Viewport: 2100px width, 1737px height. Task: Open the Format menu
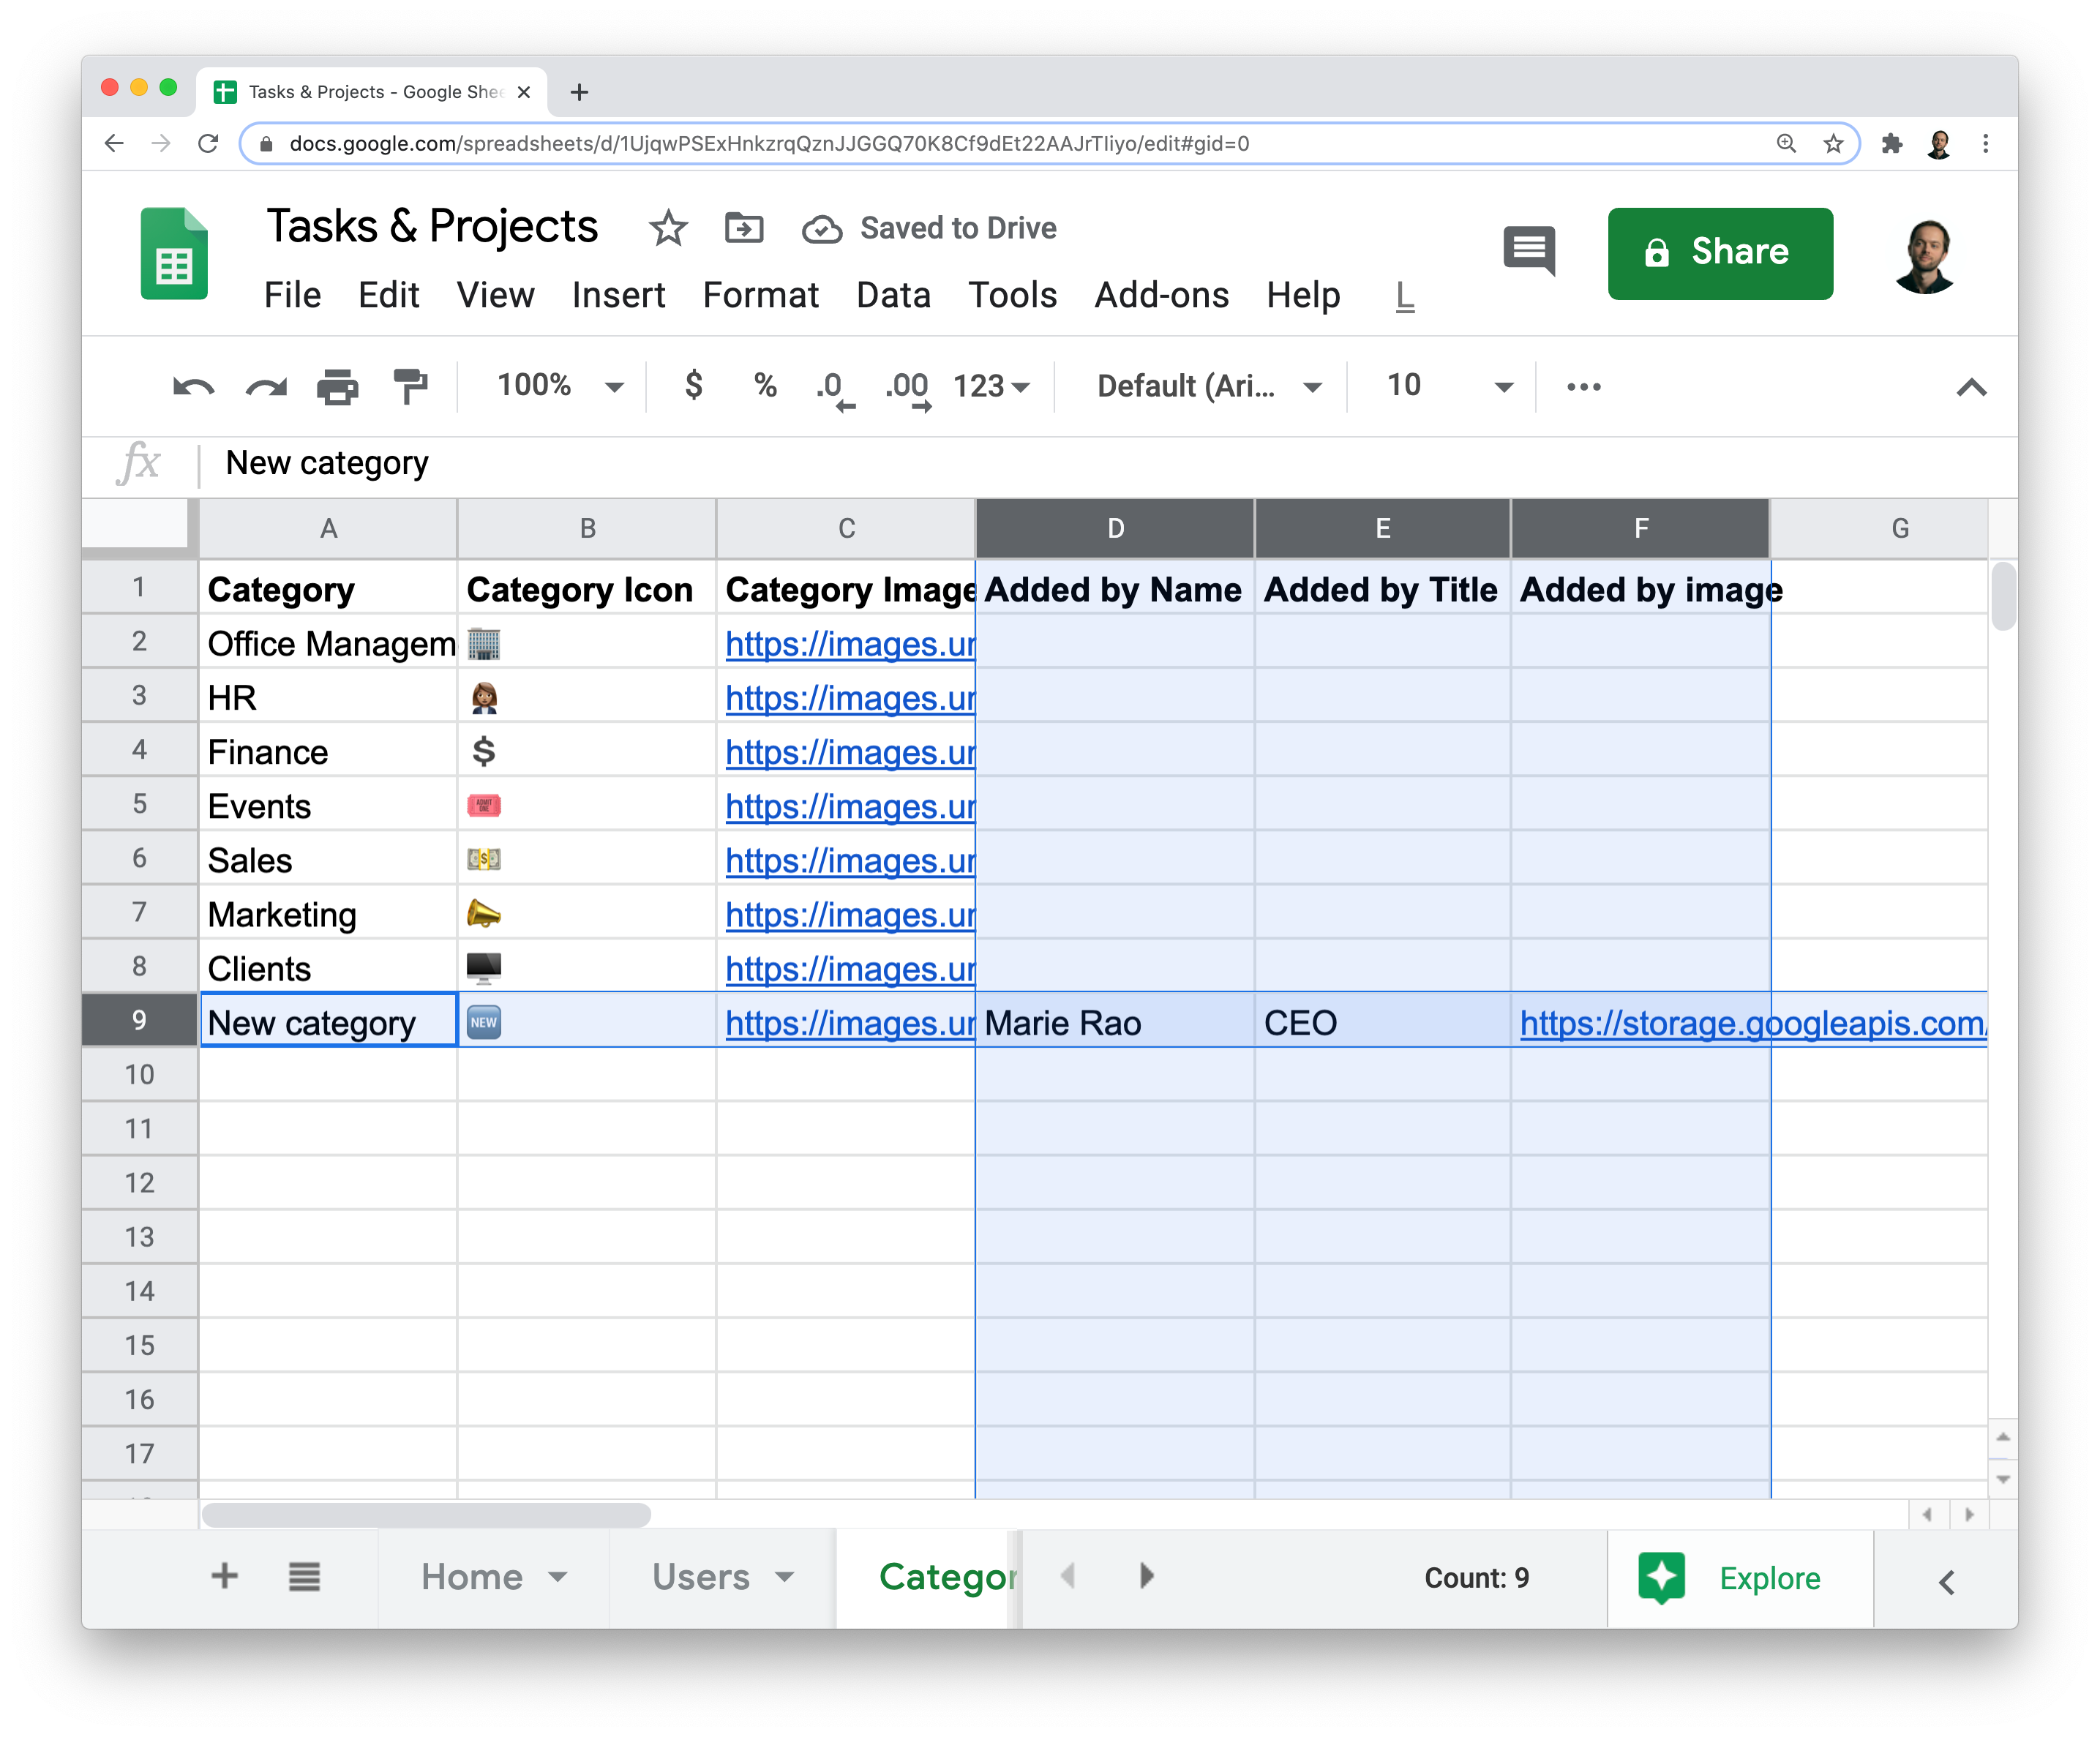760,295
